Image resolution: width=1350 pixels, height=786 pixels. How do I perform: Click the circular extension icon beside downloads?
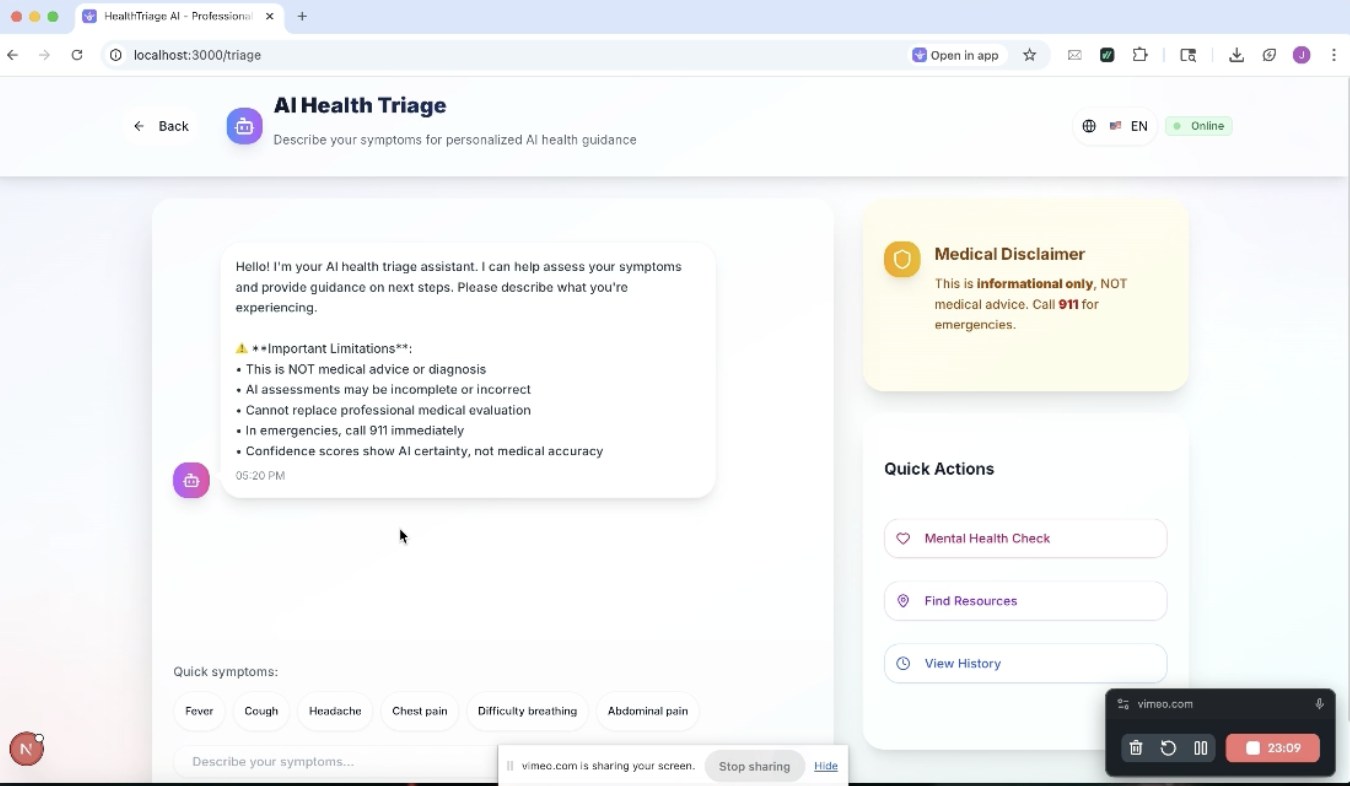click(1269, 55)
